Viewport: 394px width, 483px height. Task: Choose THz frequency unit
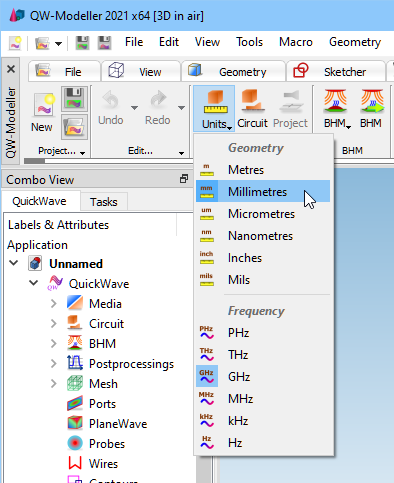click(263, 354)
